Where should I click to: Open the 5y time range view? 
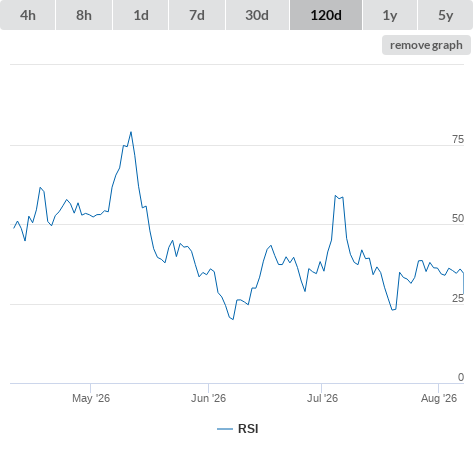(x=445, y=15)
